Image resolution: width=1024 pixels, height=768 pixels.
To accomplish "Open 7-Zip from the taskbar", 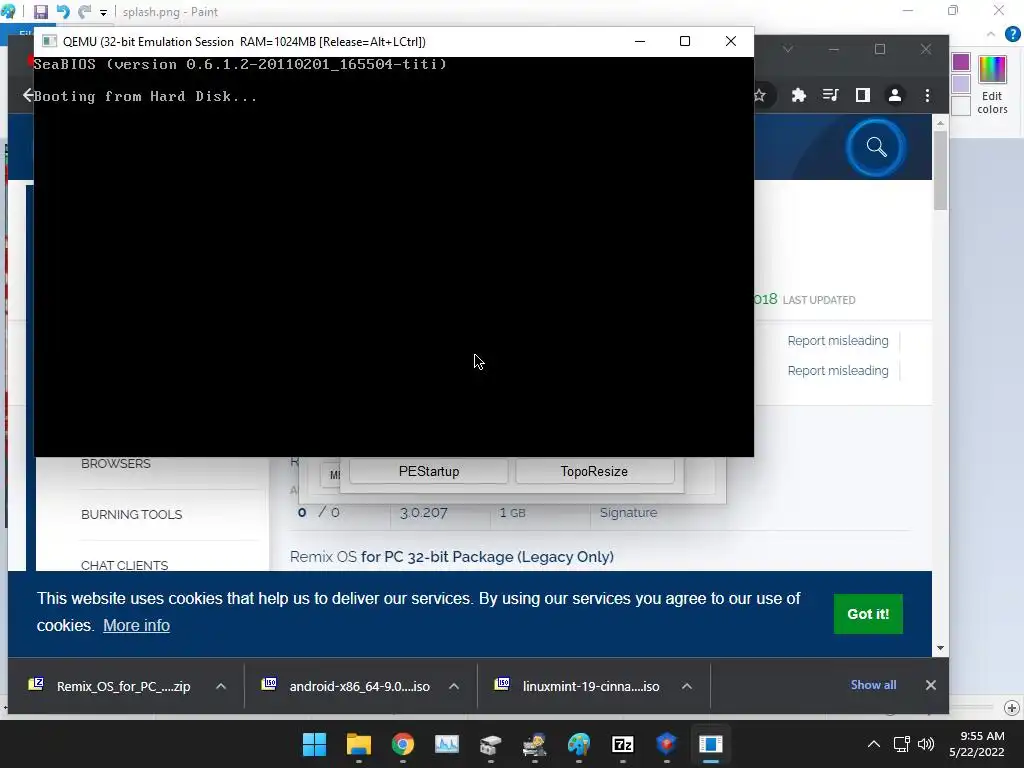I will (x=622, y=744).
